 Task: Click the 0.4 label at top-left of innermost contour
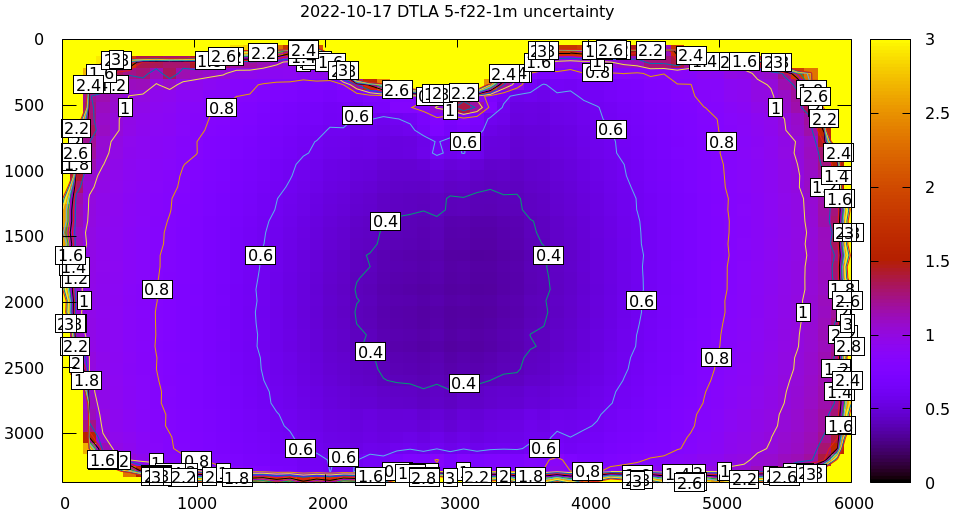(x=385, y=221)
